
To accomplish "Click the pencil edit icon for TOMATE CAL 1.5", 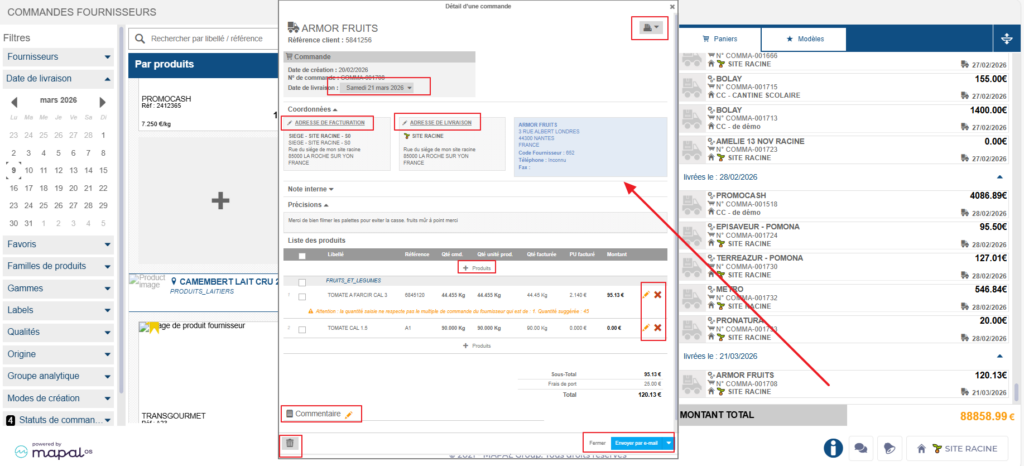I will pos(645,327).
